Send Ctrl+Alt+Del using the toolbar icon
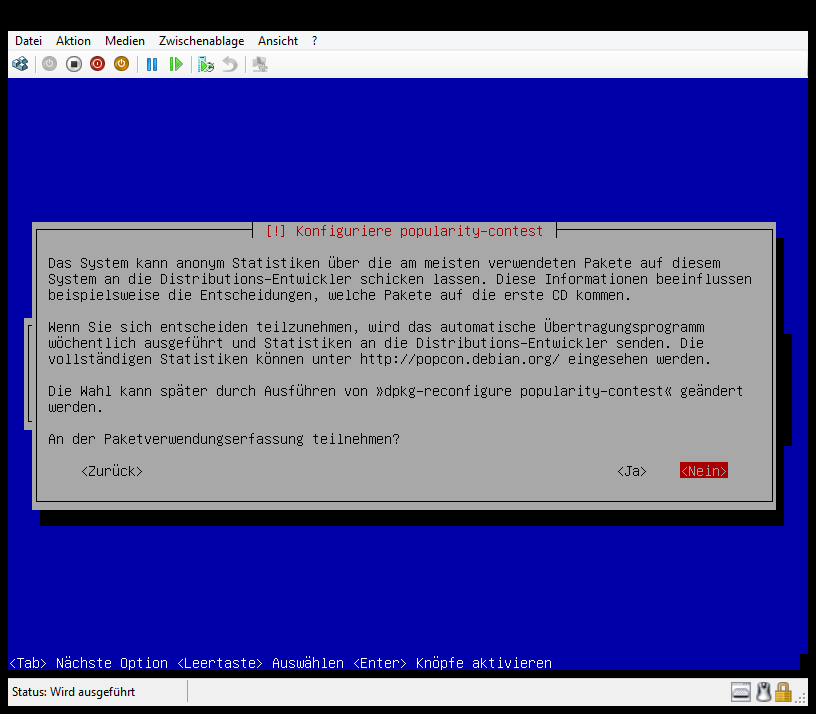816x714 pixels. [20, 65]
